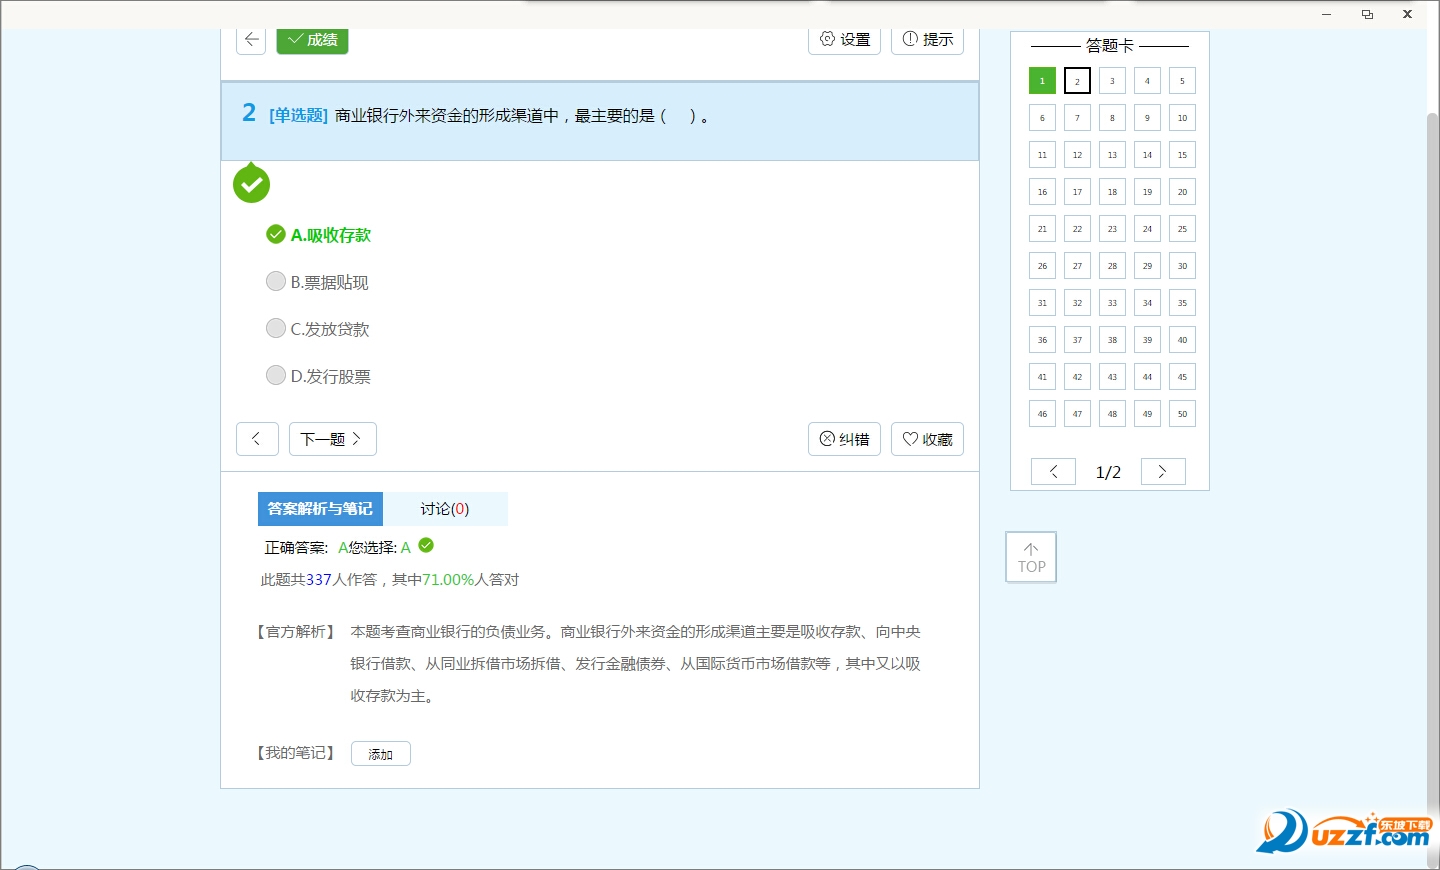Open question 1 in answer card
This screenshot has height=870, width=1440.
pos(1042,81)
